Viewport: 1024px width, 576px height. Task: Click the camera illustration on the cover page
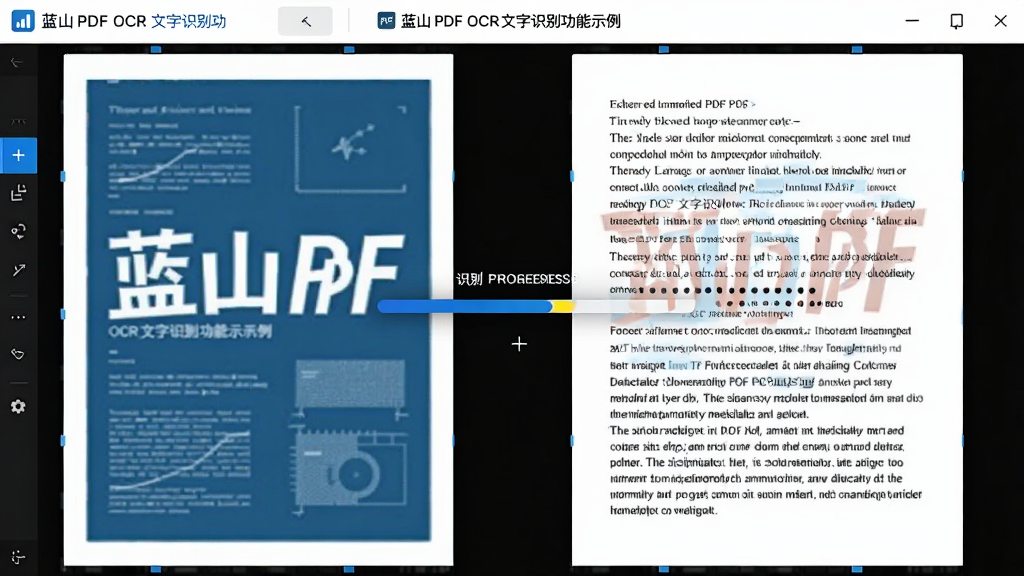pyautogui.click(x=351, y=470)
